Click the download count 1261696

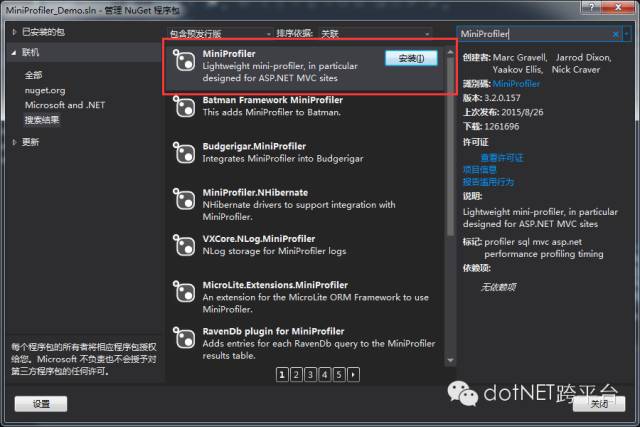point(502,127)
